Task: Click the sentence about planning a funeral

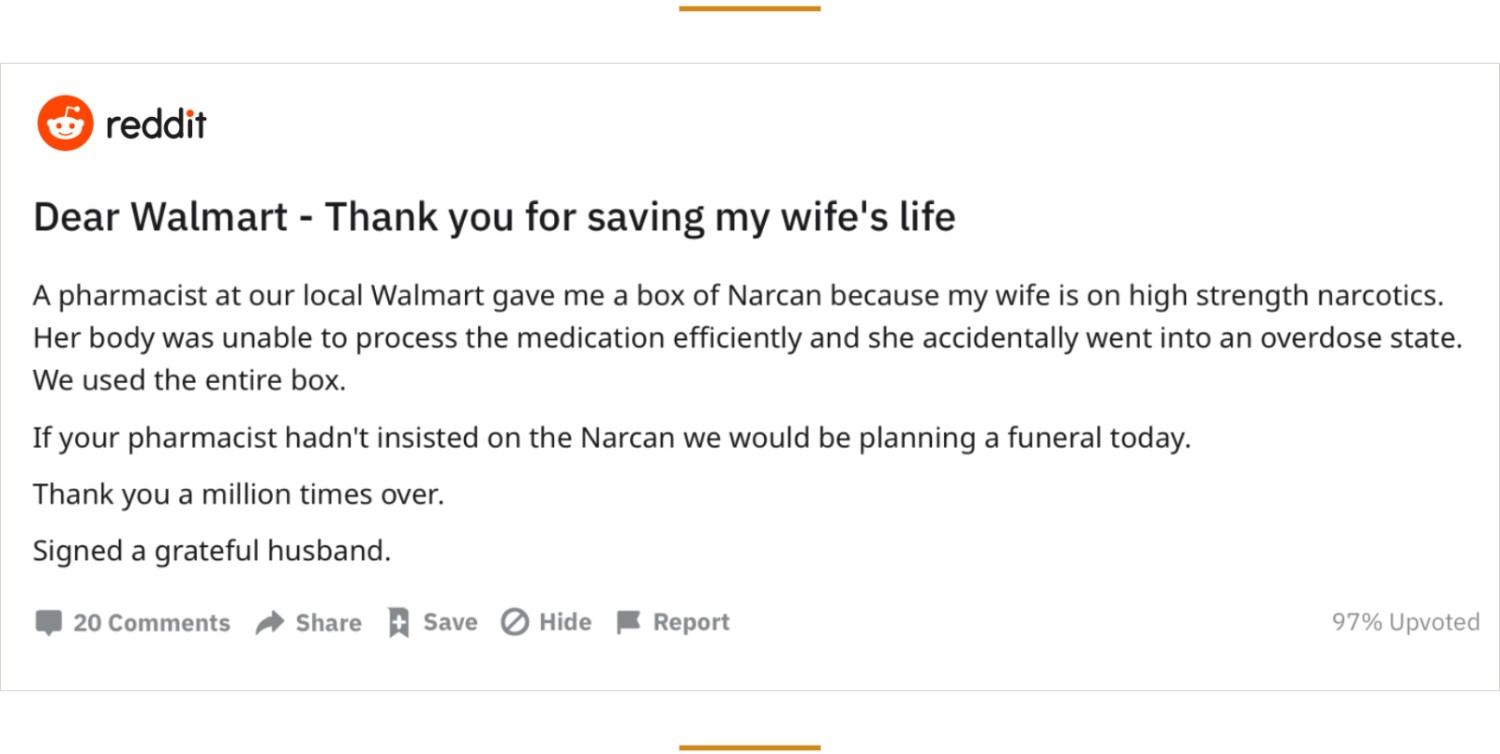Action: (612, 438)
